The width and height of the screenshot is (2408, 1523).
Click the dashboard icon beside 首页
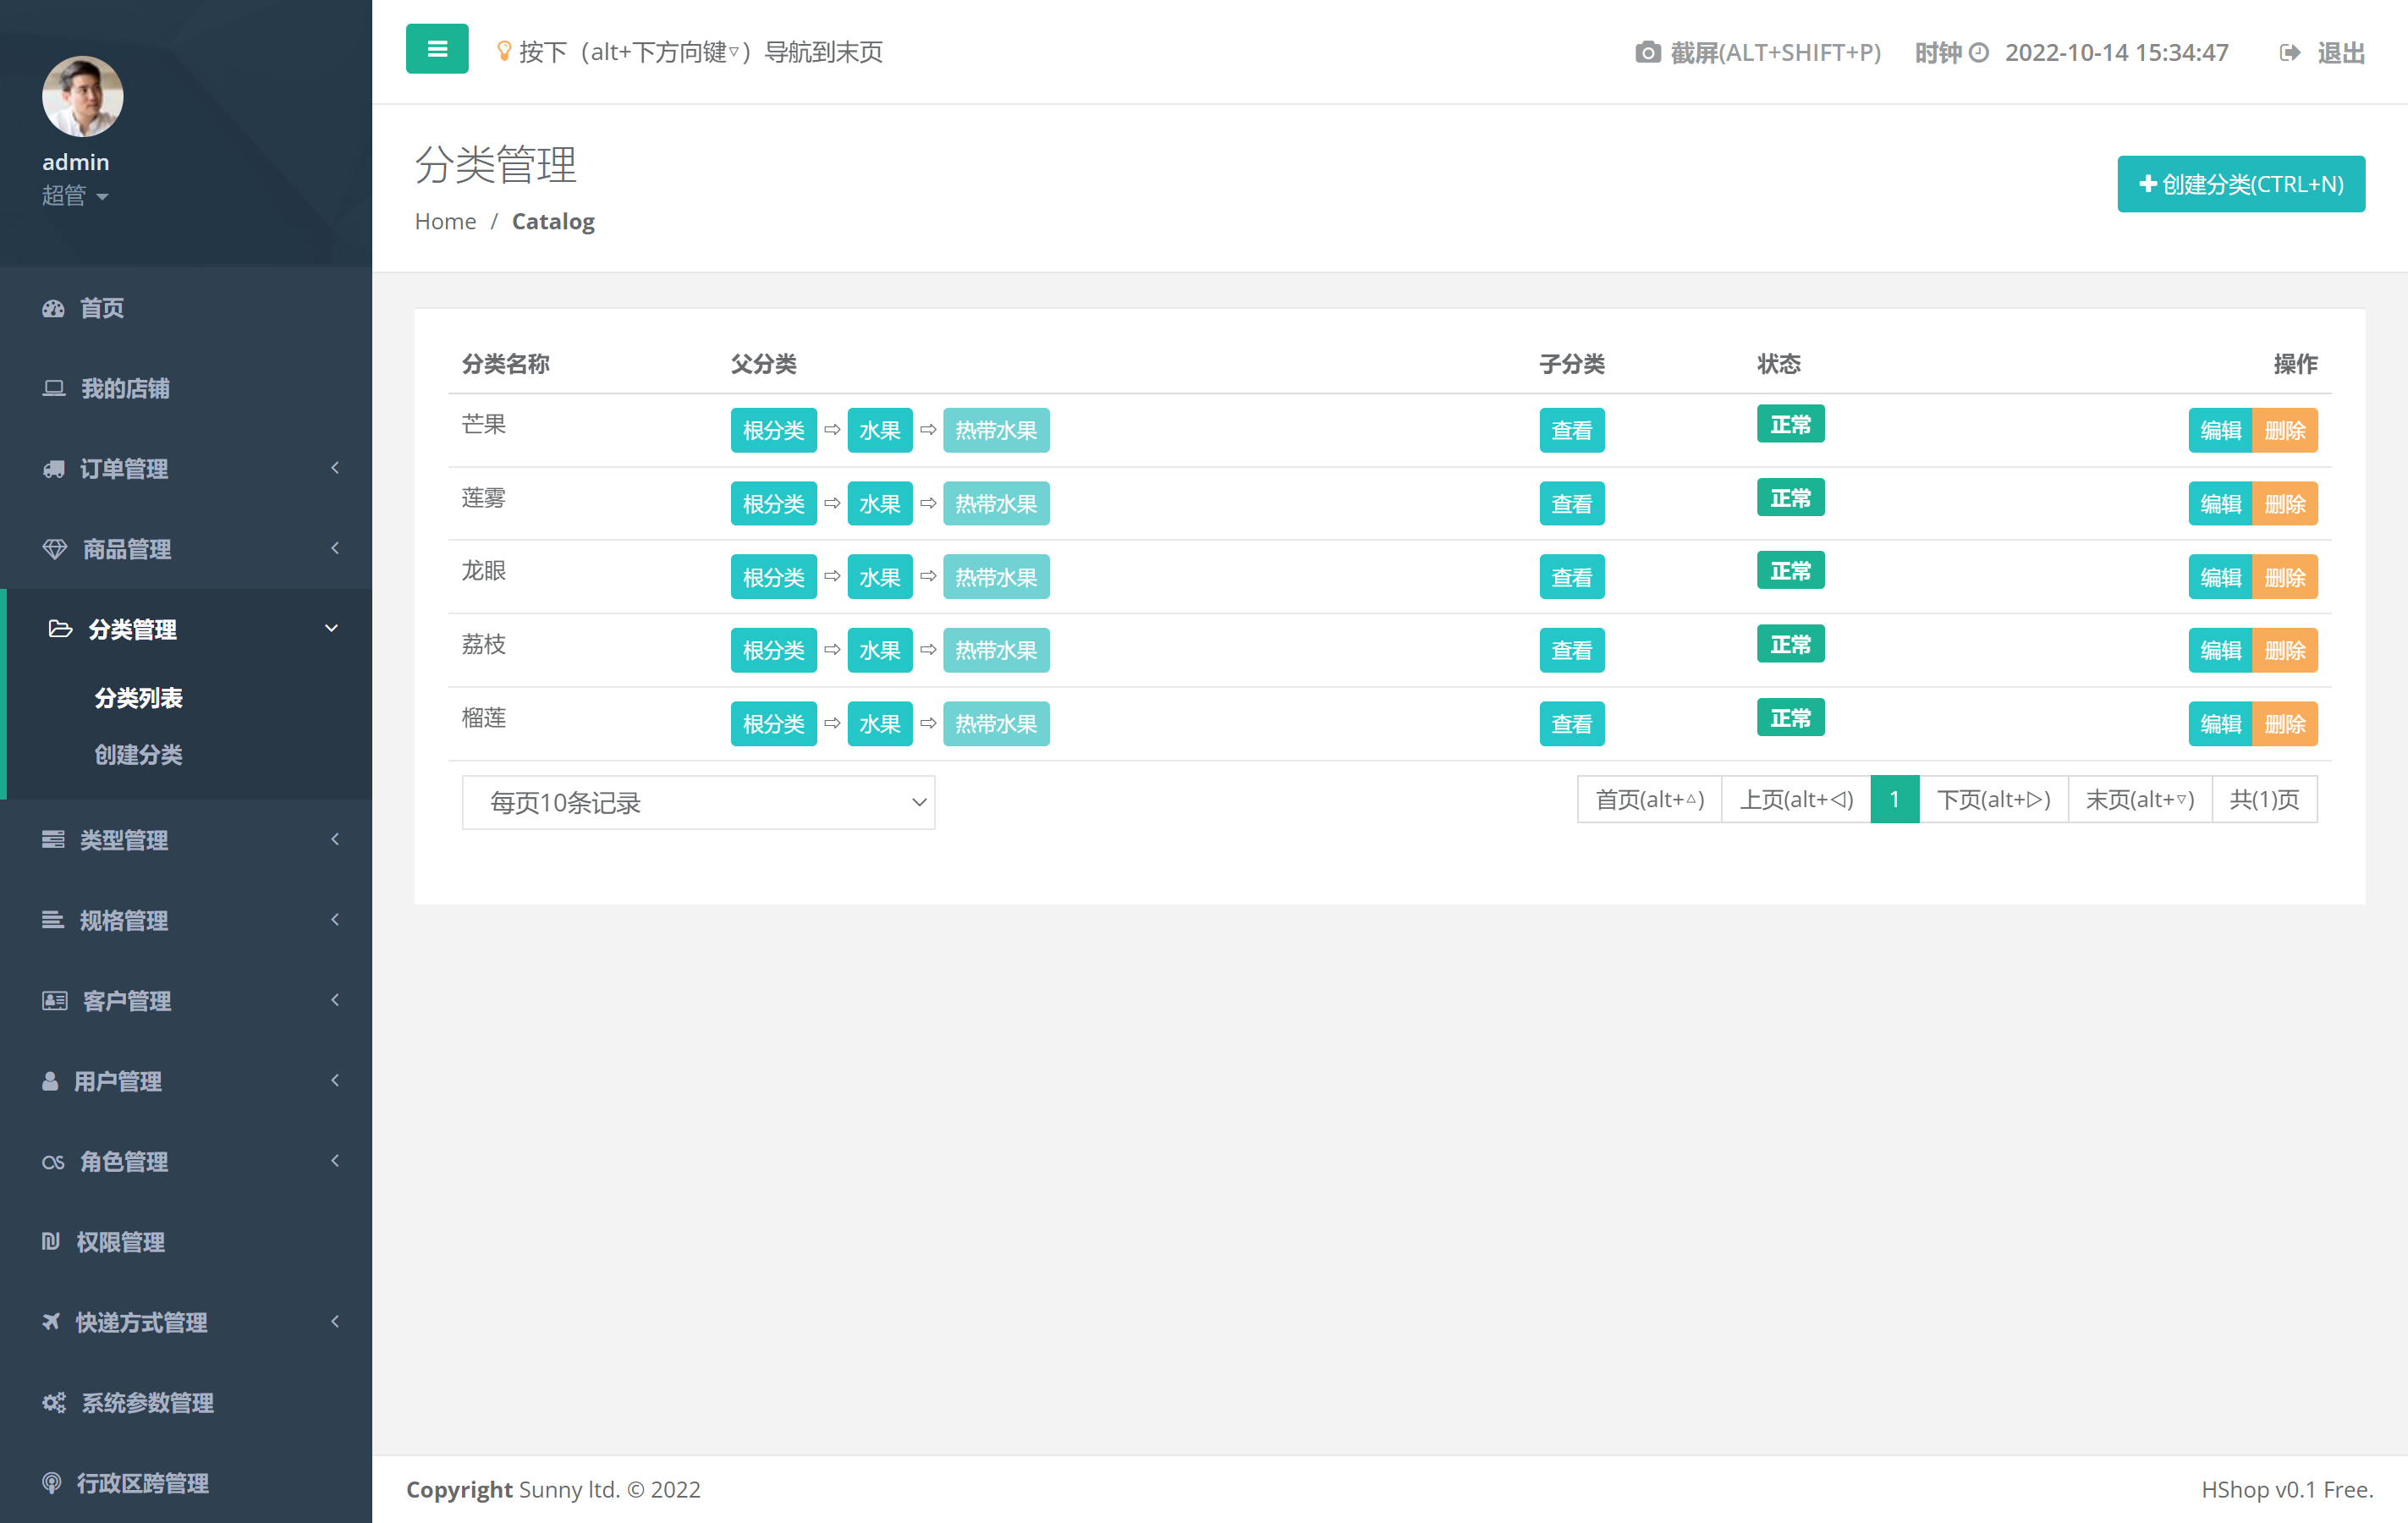click(53, 308)
